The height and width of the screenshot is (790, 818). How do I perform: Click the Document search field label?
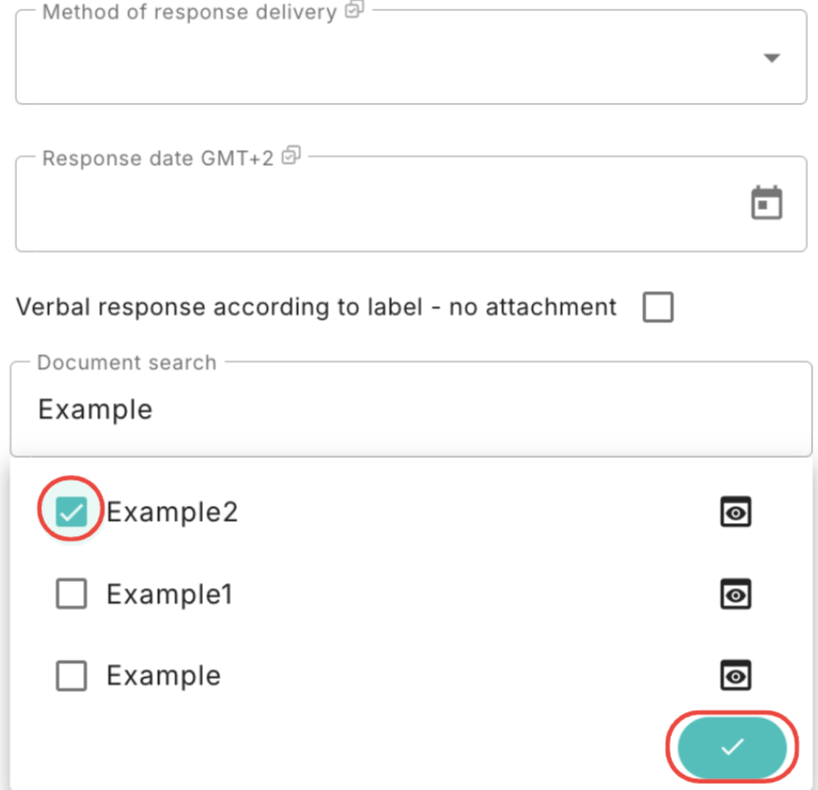pos(127,363)
